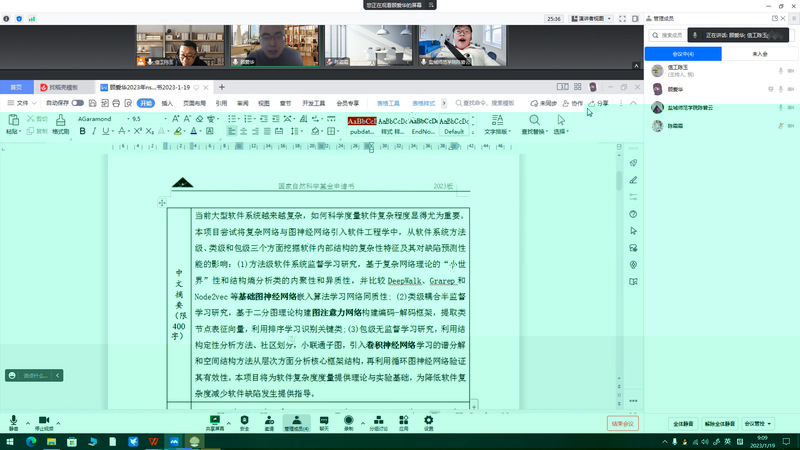The image size is (800, 450).
Task: Open 共享屏幕 screen share button
Action: point(214,421)
